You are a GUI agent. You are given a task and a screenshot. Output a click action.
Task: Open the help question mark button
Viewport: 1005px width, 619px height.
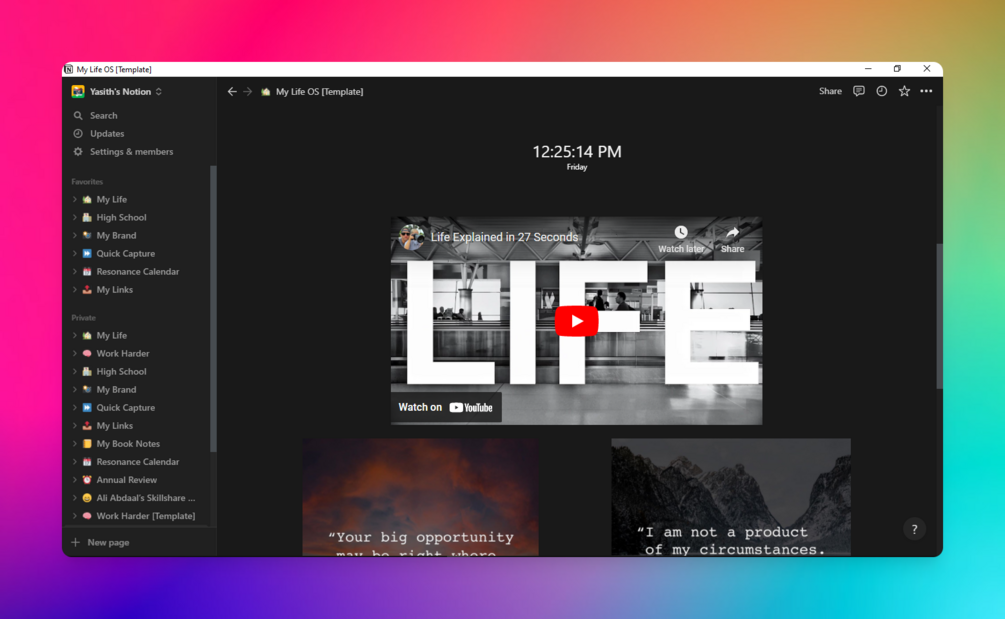[x=915, y=529]
